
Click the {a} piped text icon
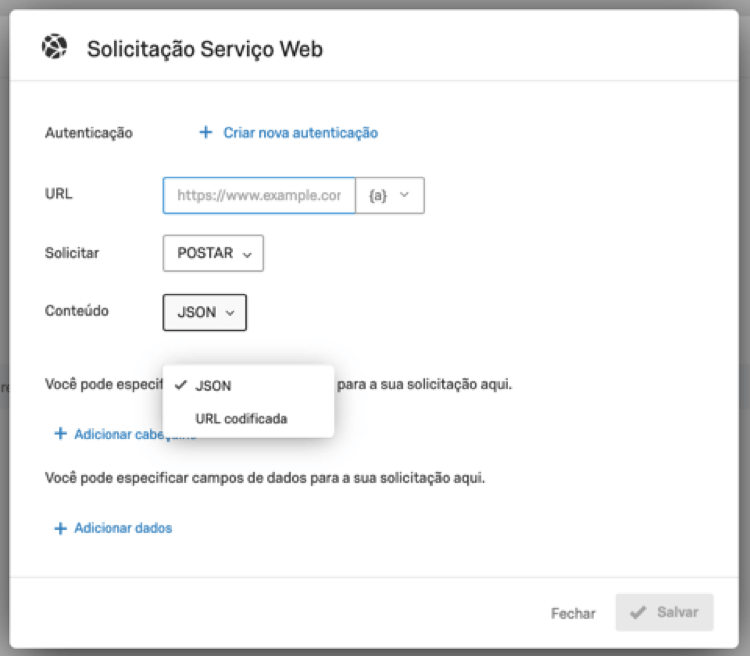(x=378, y=196)
